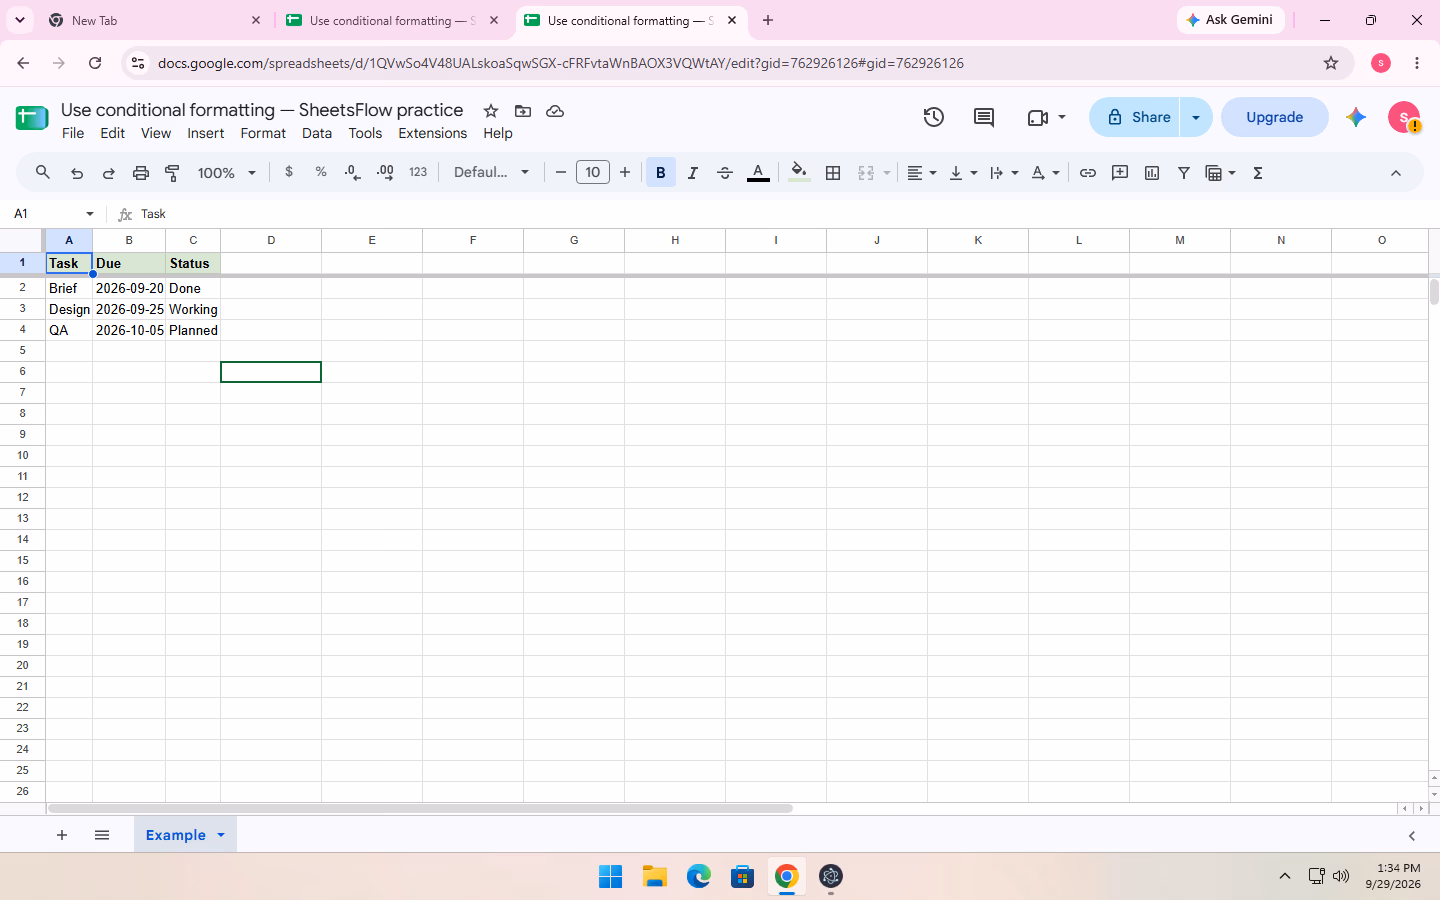Open File Explorer from the taskbar

tap(655, 877)
